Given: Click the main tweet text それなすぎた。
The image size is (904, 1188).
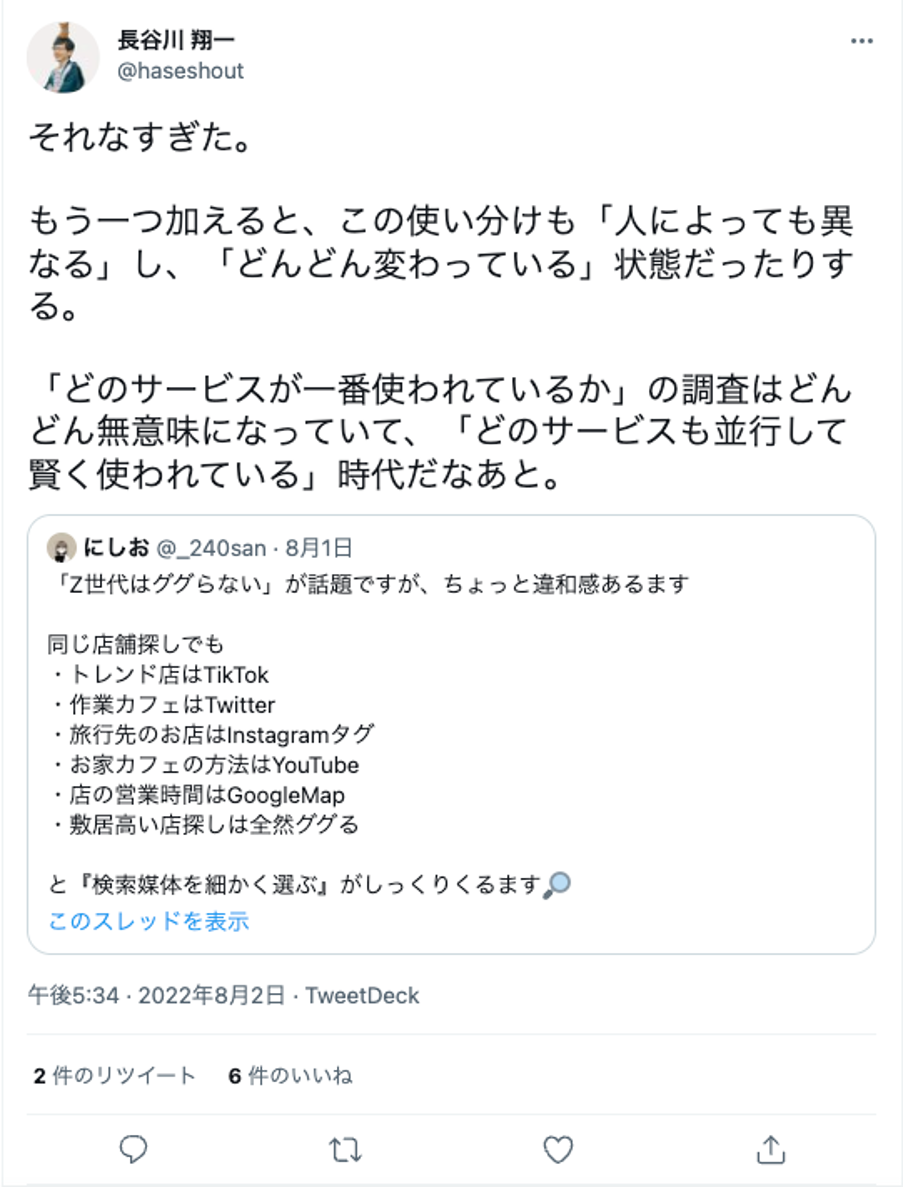Looking at the screenshot, I should pyautogui.click(x=138, y=136).
